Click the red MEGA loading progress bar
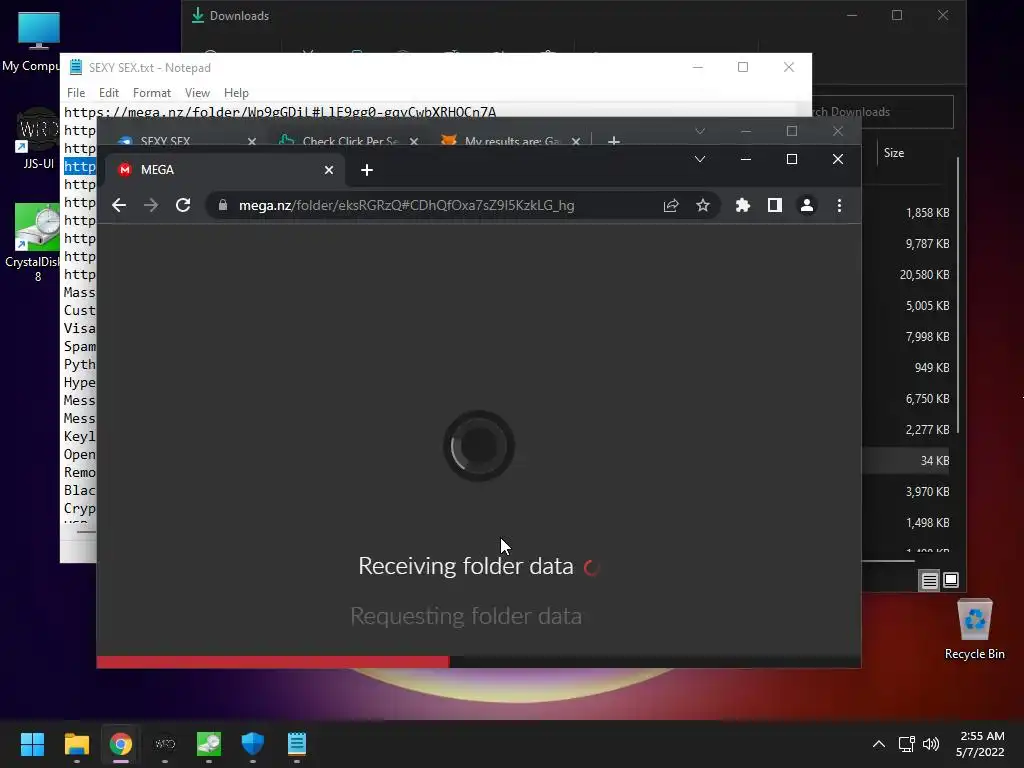The height and width of the screenshot is (768, 1024). coord(273,662)
